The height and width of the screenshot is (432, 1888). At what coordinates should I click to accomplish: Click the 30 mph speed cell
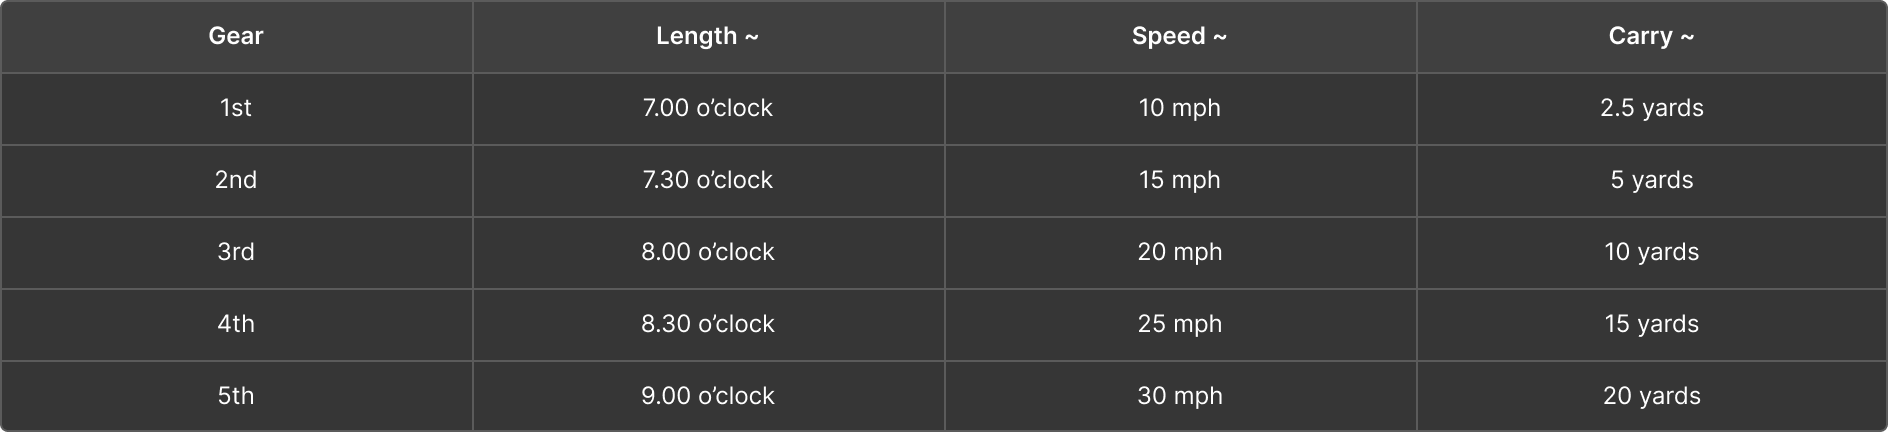1180,396
